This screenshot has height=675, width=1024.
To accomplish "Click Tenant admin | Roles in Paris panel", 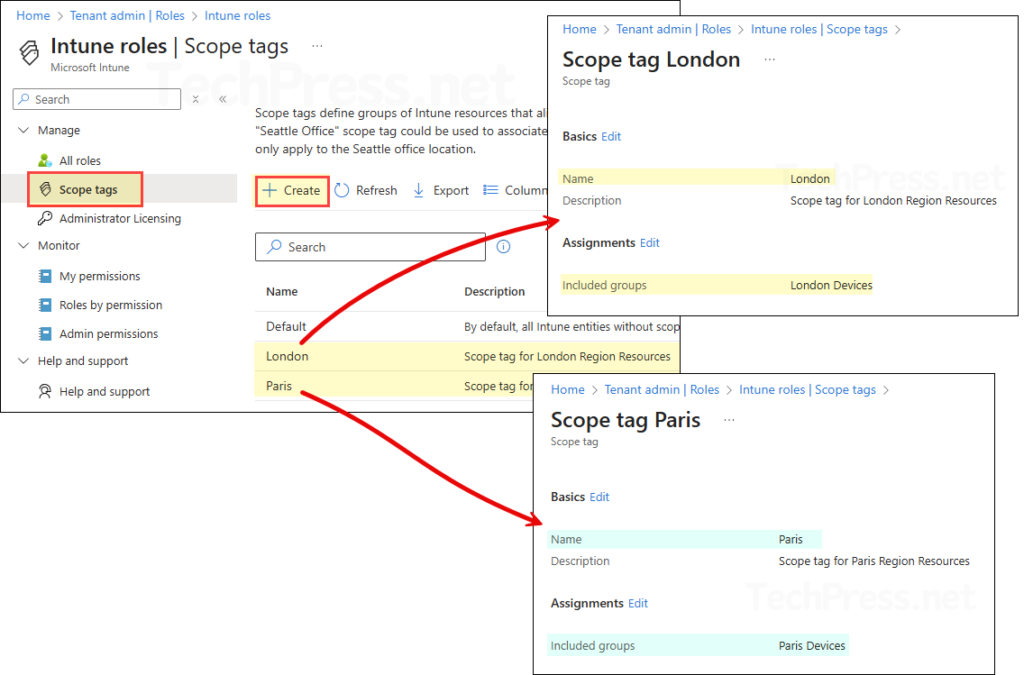I will pyautogui.click(x=662, y=390).
